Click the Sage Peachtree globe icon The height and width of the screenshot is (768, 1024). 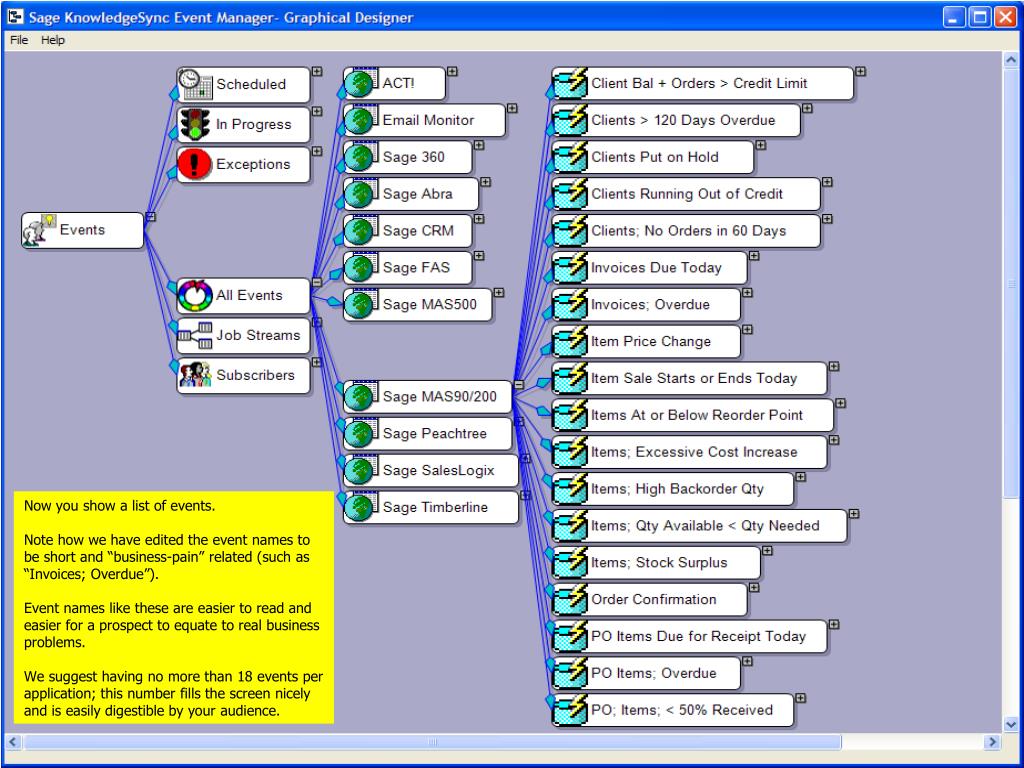point(361,434)
